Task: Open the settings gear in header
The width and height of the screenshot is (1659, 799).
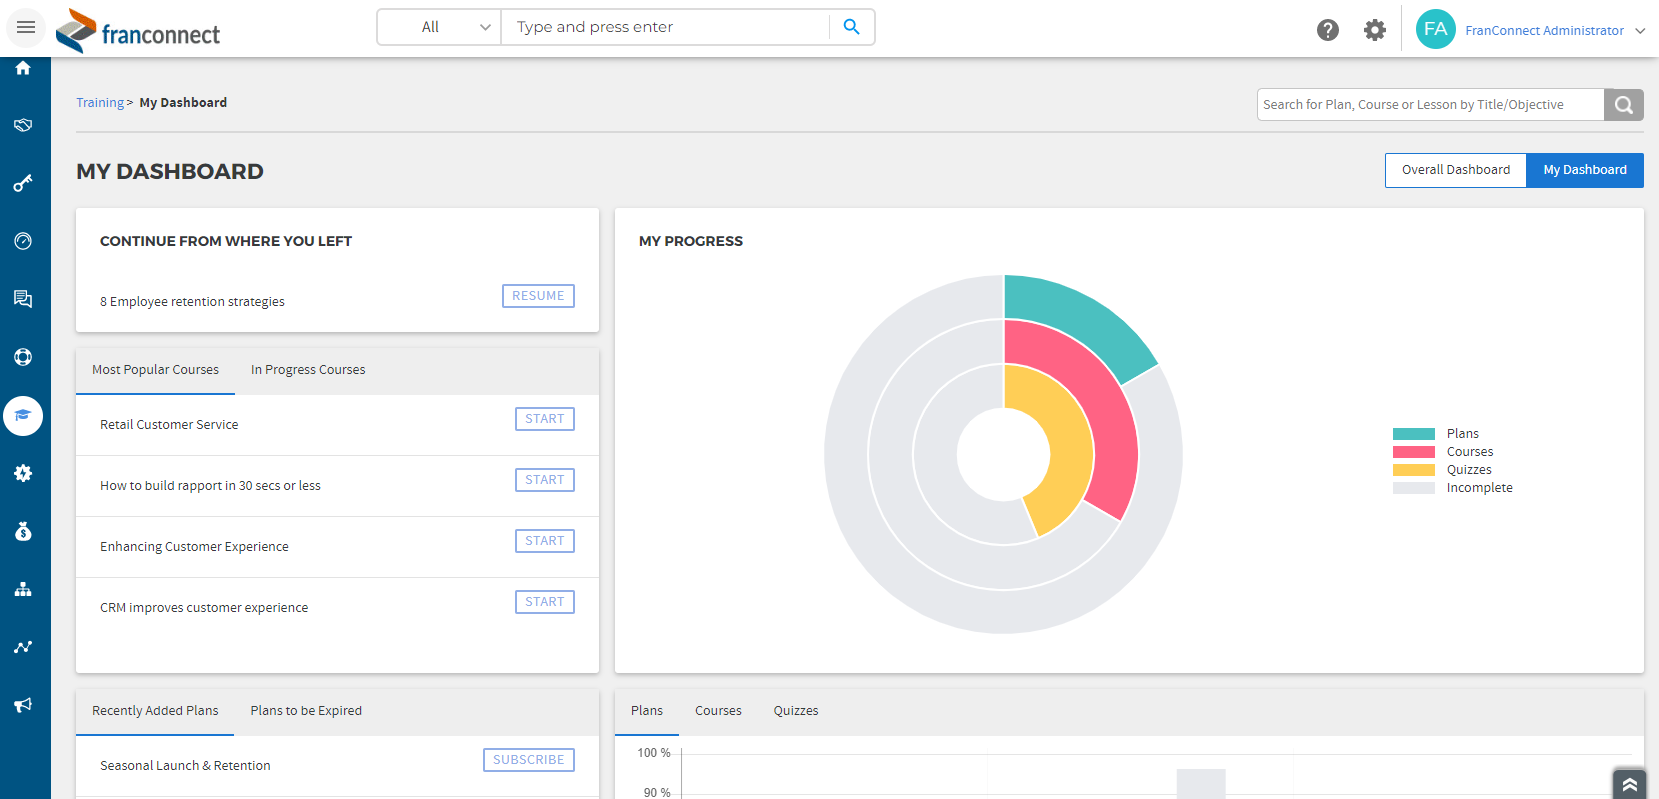Action: coord(1375,30)
